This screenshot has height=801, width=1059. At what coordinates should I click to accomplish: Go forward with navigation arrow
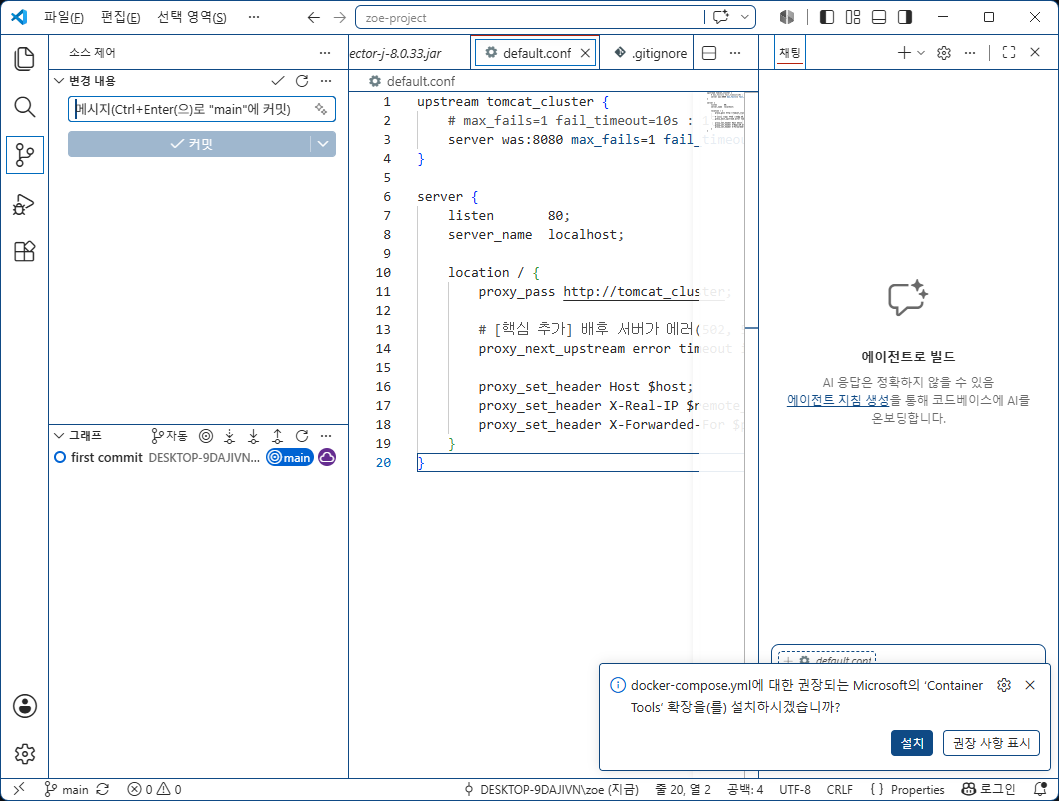(x=340, y=18)
